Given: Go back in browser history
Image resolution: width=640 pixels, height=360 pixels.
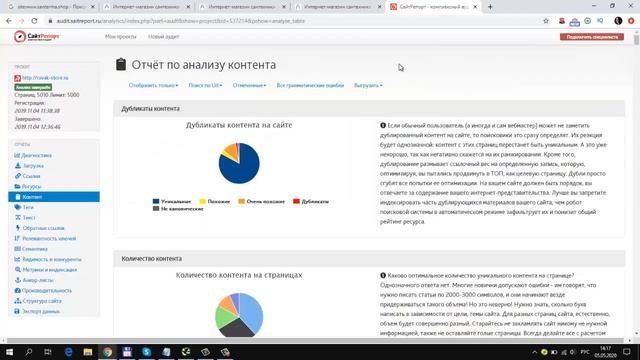Looking at the screenshot, I should coord(9,21).
